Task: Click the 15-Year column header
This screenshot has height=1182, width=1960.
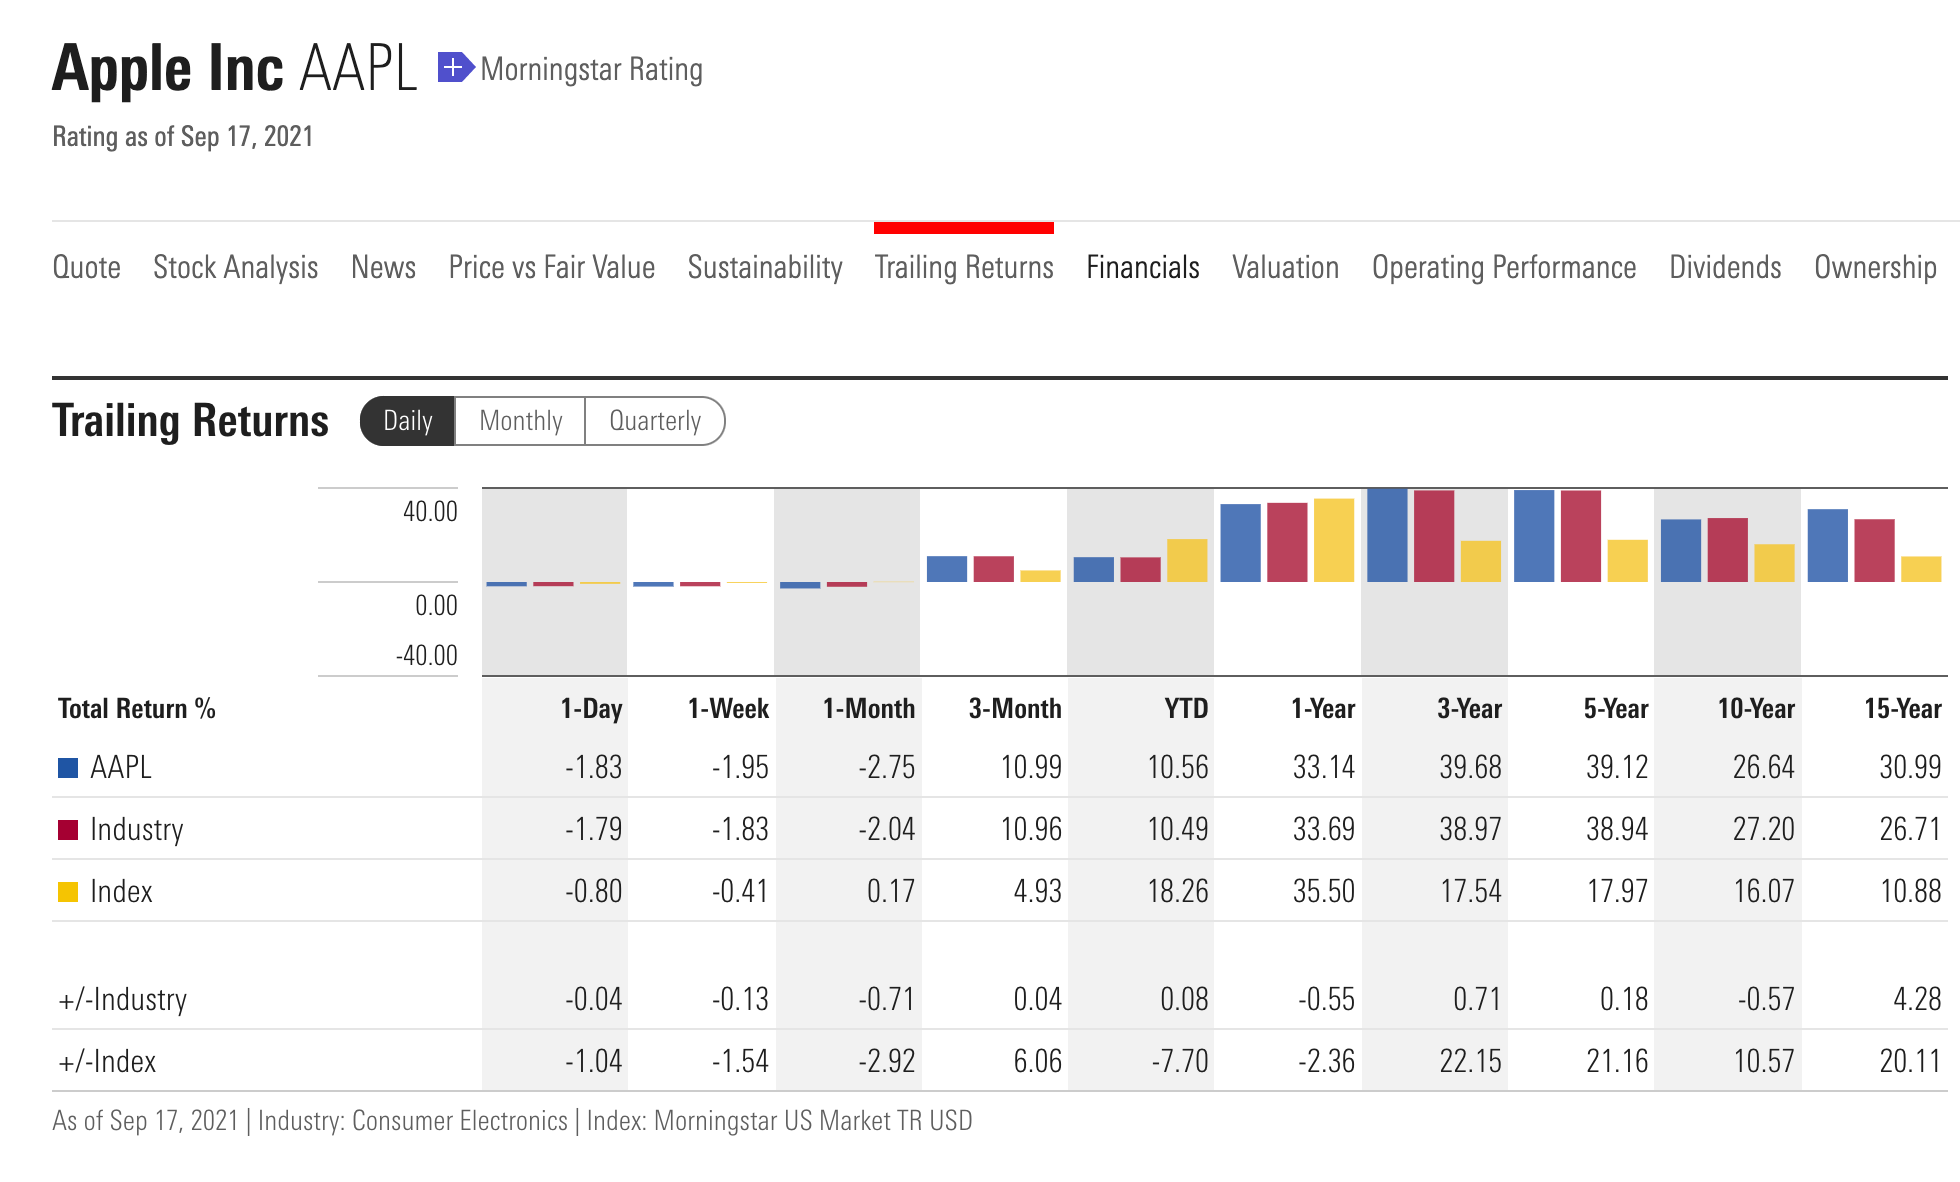Action: pyautogui.click(x=1903, y=708)
